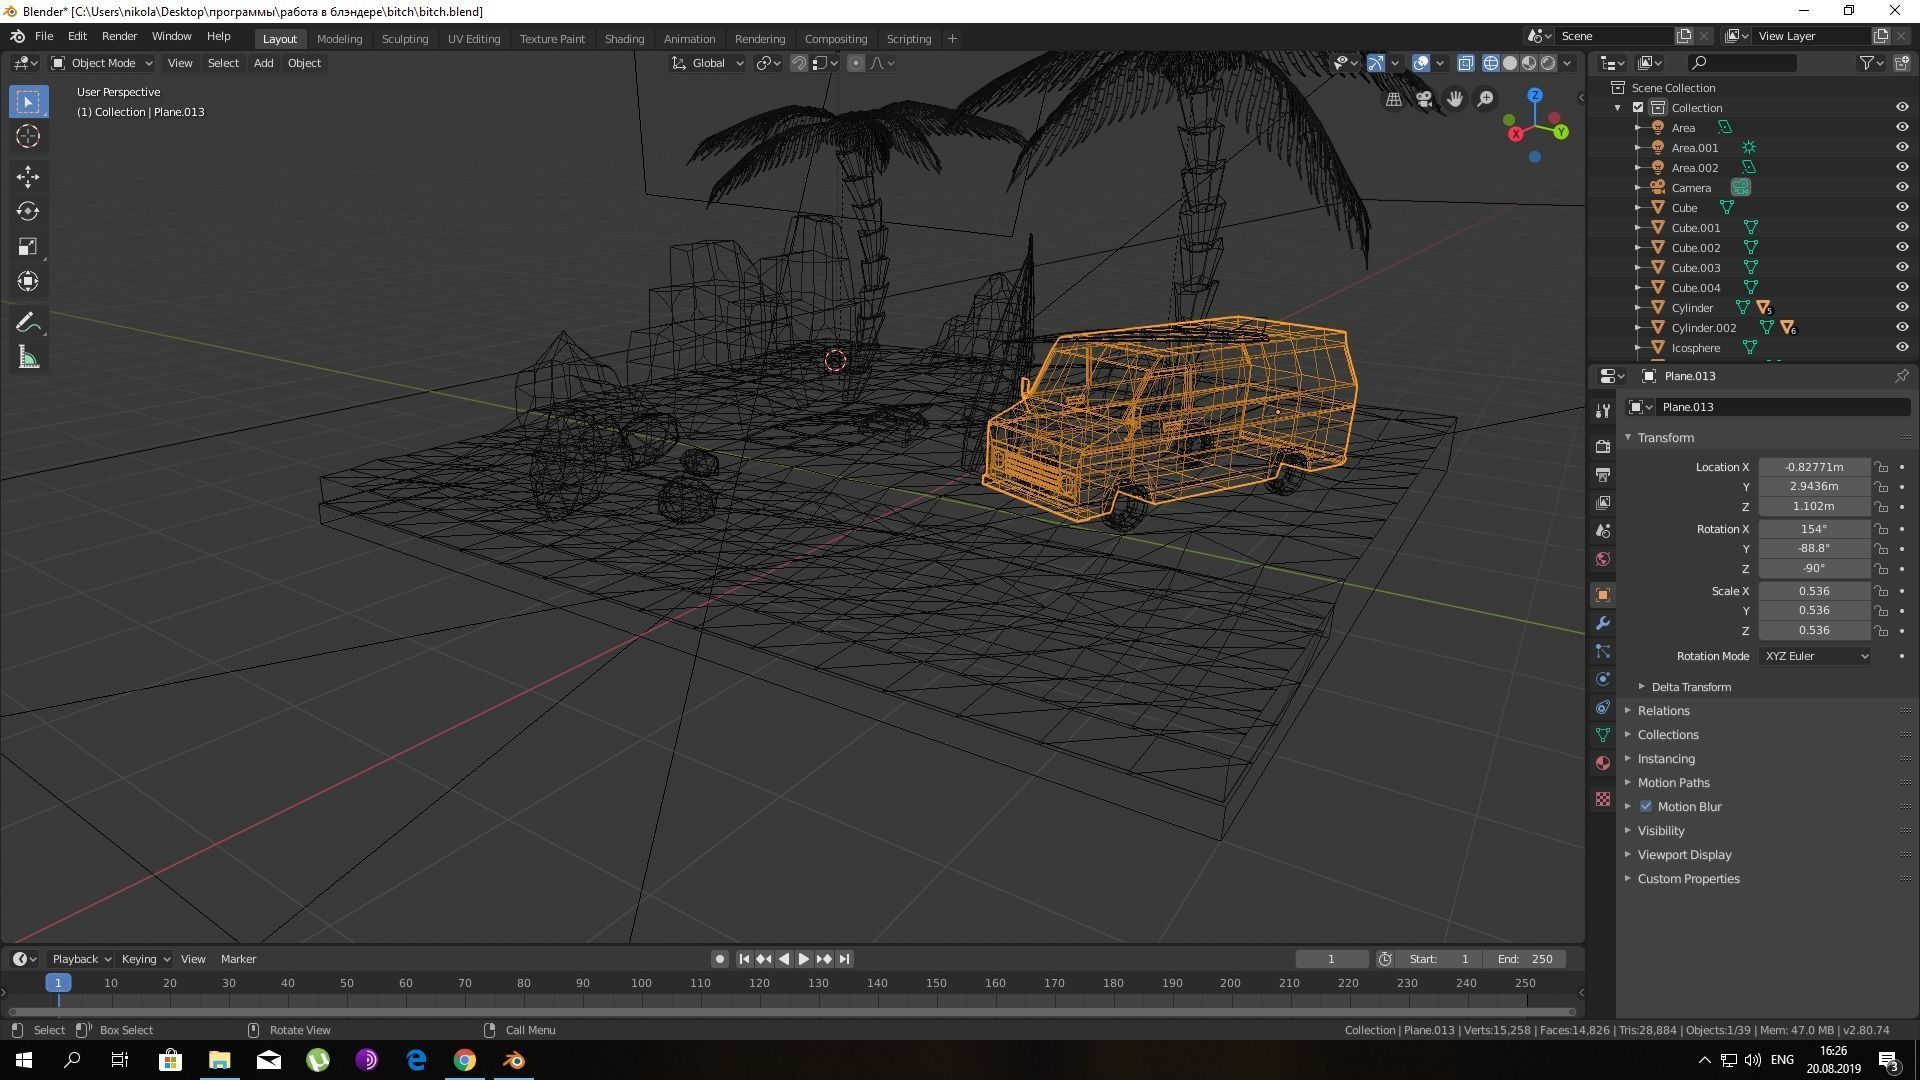
Task: Open the Scene properties tab
Action: click(x=1603, y=530)
